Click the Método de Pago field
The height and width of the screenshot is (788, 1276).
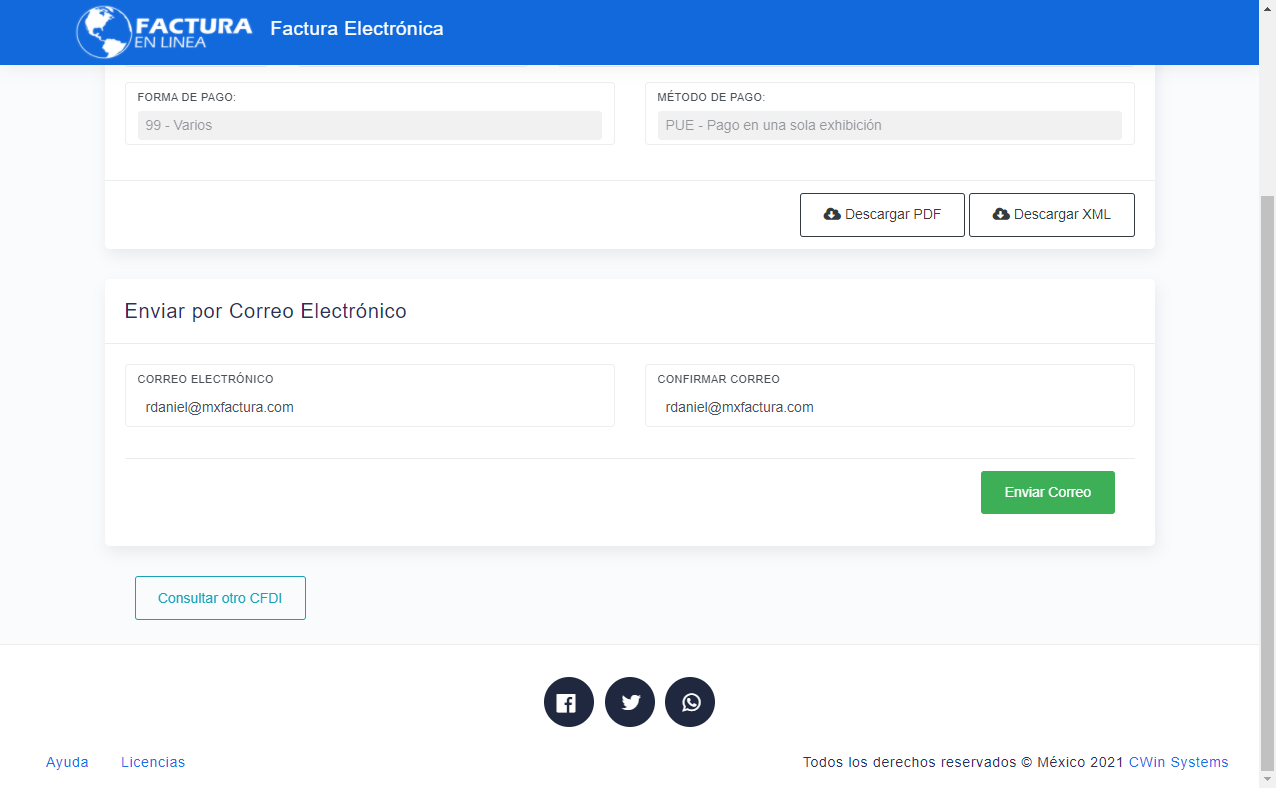pyautogui.click(x=889, y=125)
